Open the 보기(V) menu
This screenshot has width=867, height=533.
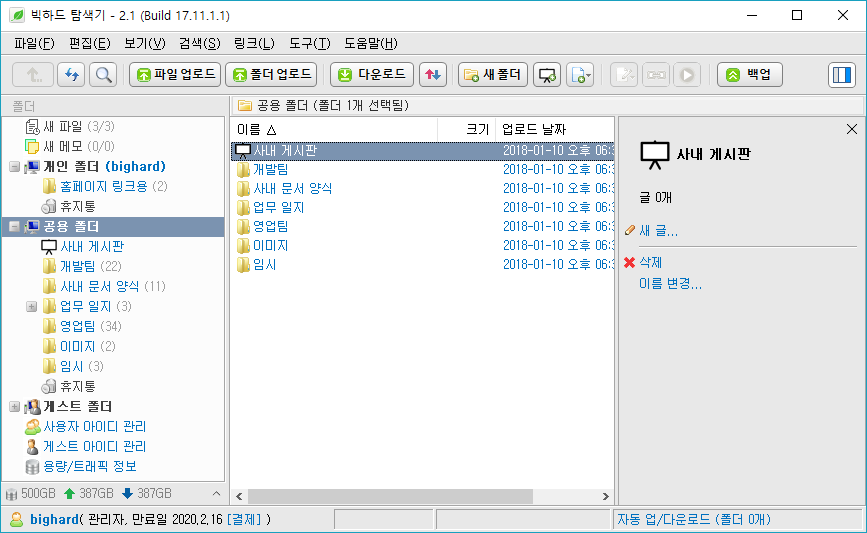coord(144,43)
